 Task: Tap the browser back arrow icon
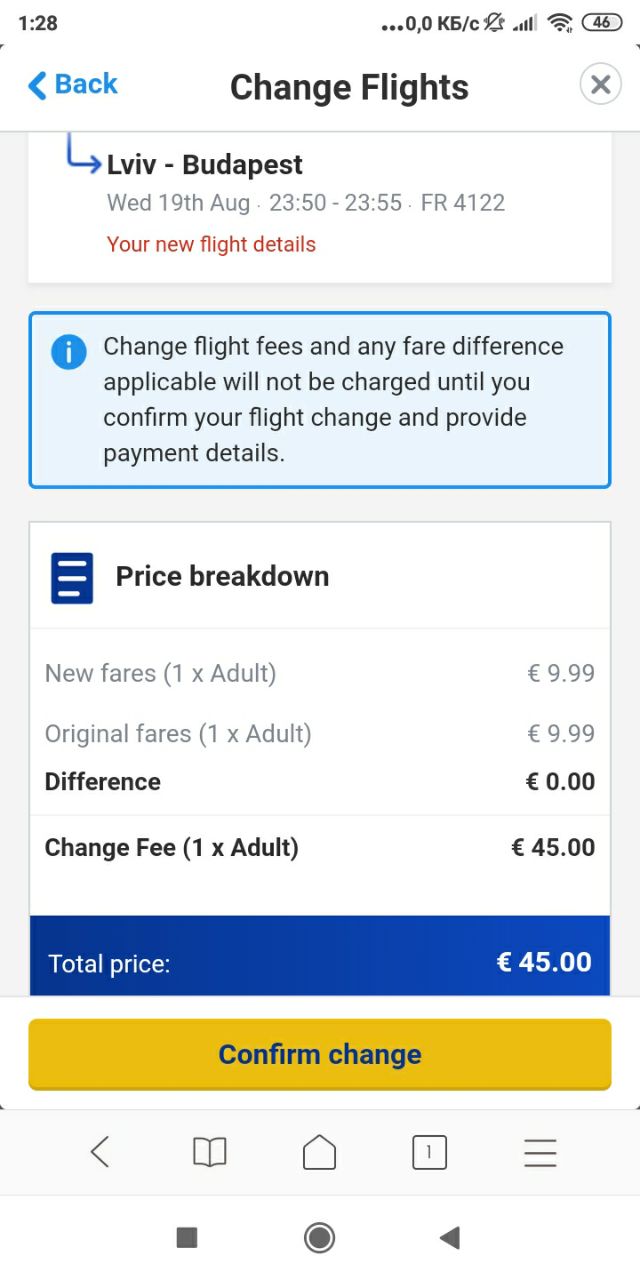(100, 1152)
